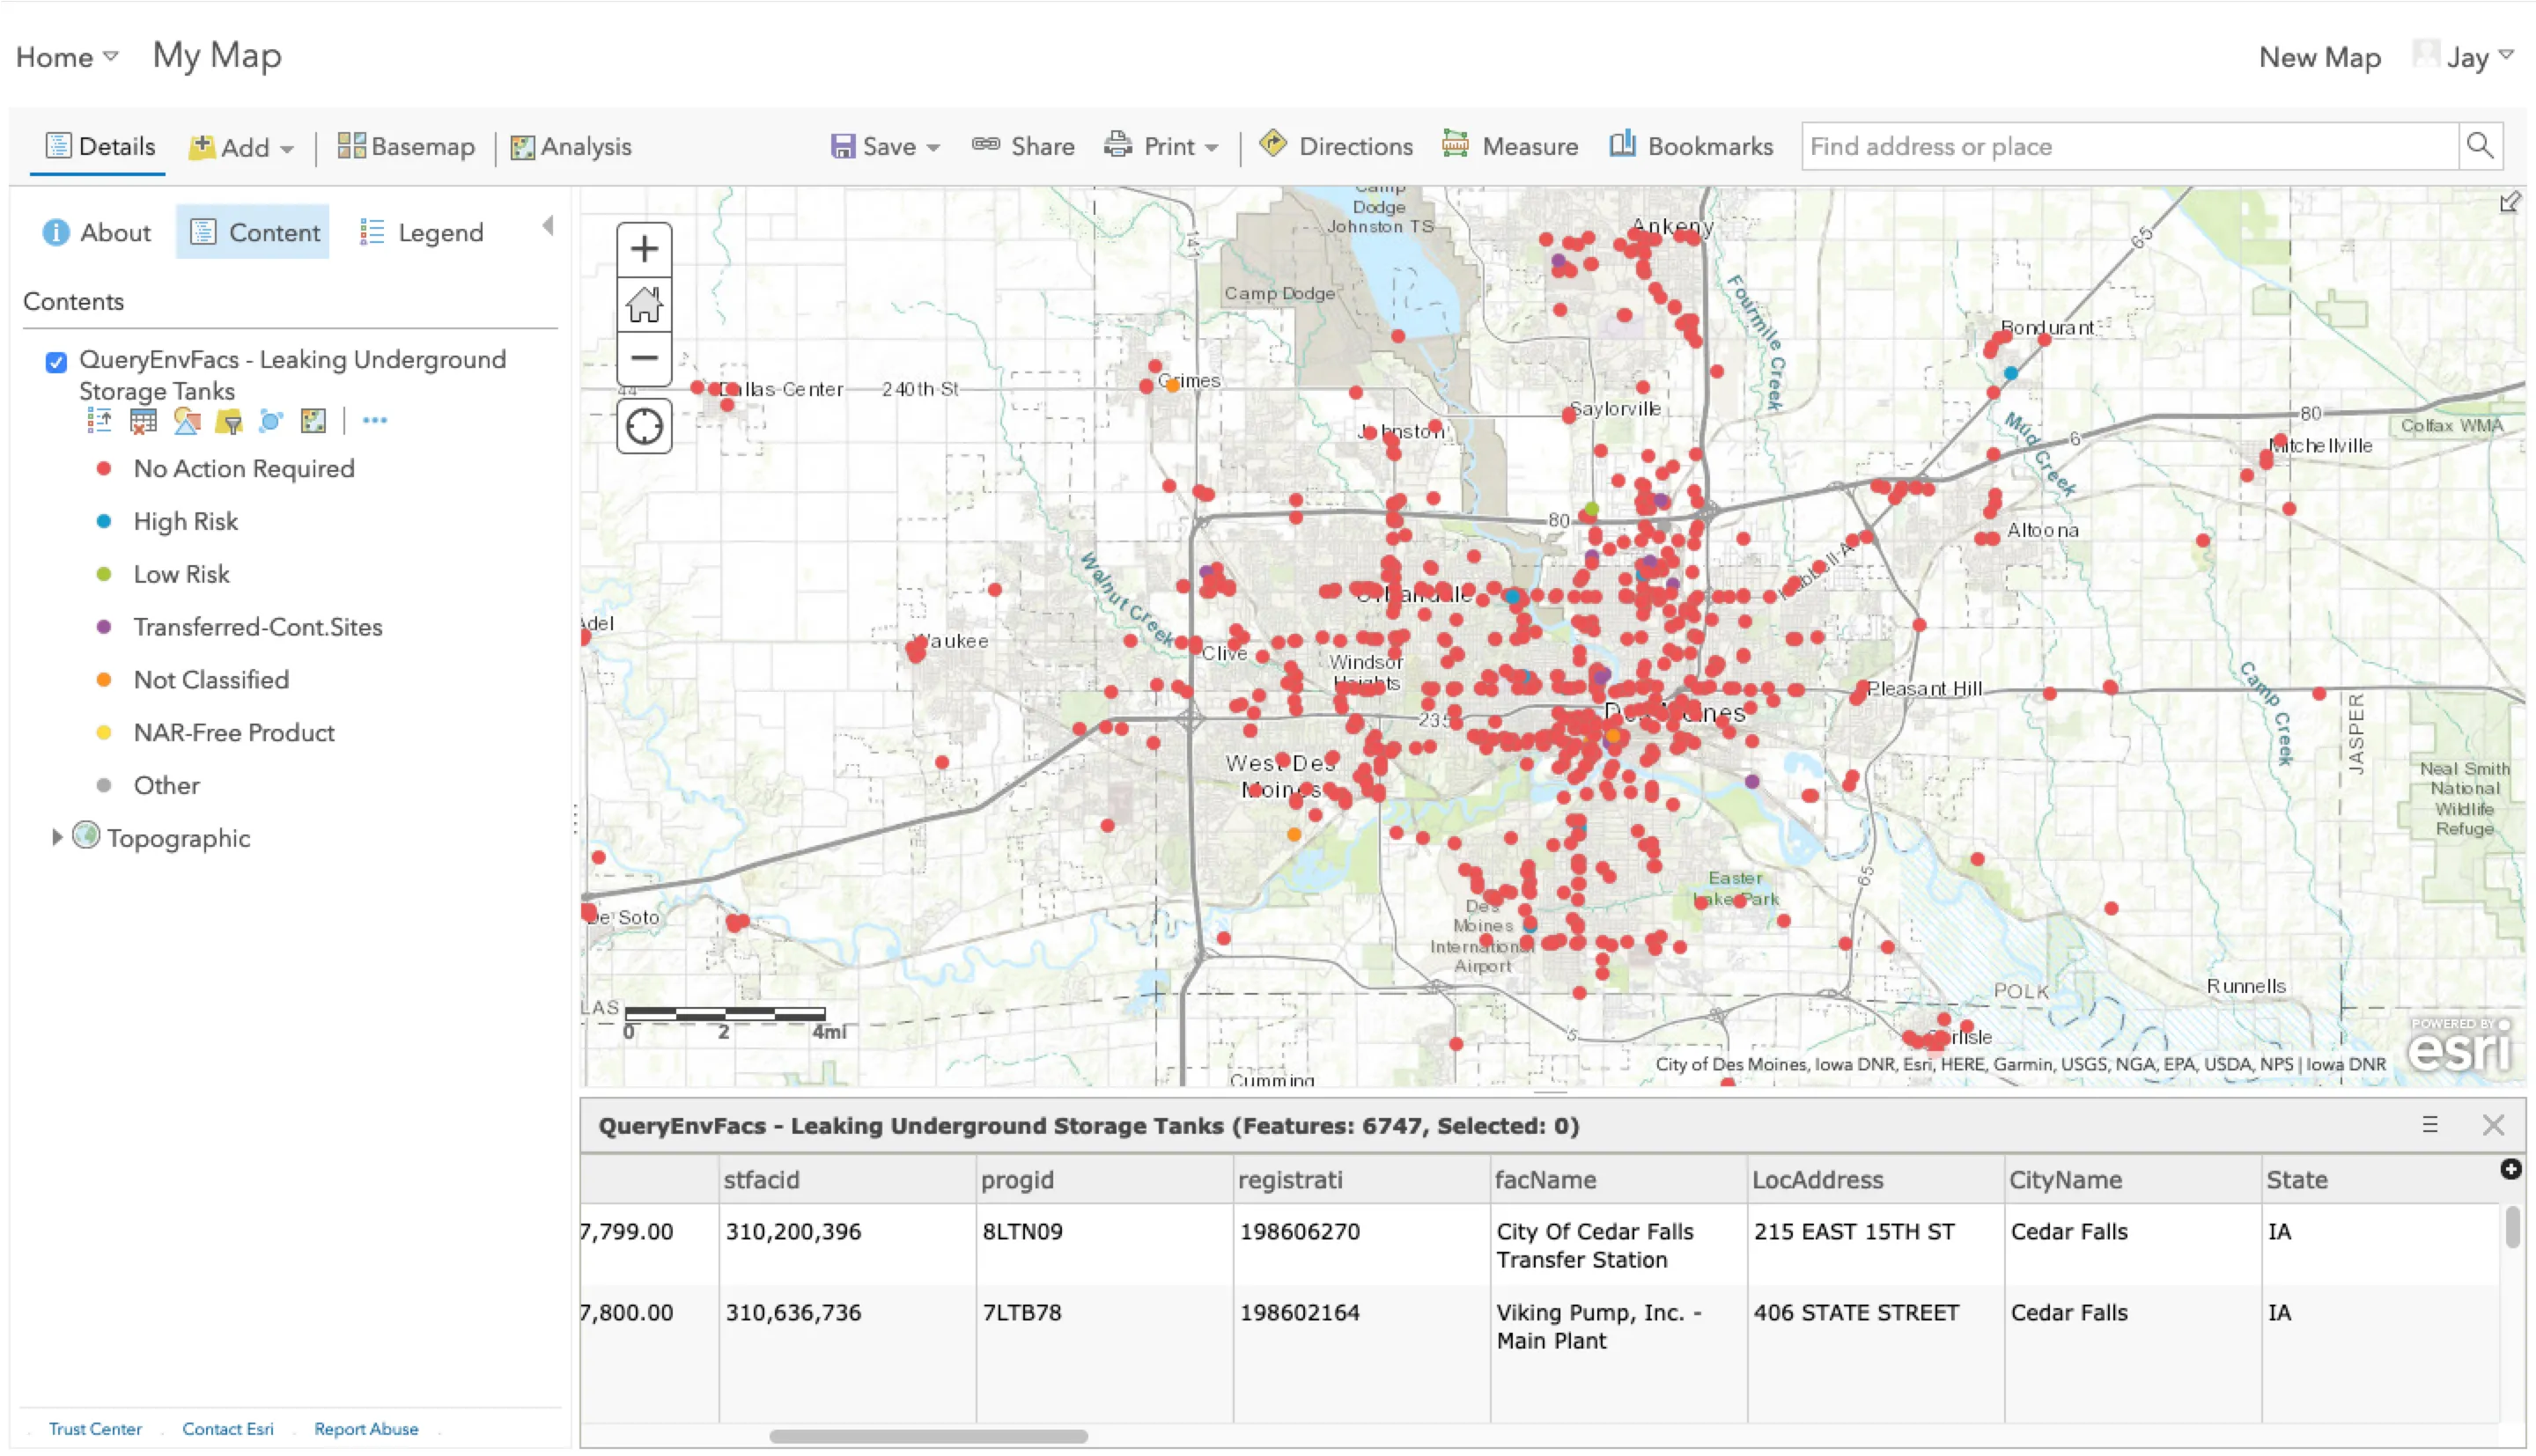Open the Filter icon under QueryEnvFacs layer

pyautogui.click(x=230, y=420)
